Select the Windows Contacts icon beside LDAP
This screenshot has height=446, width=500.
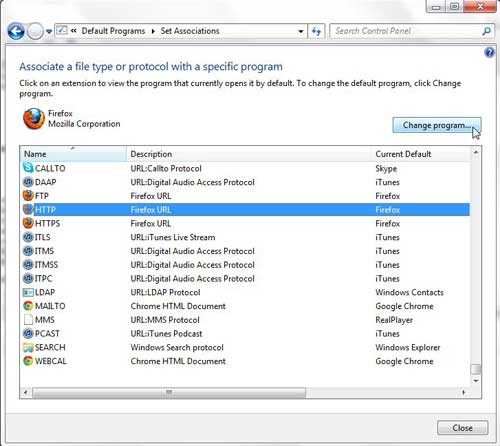(28, 292)
